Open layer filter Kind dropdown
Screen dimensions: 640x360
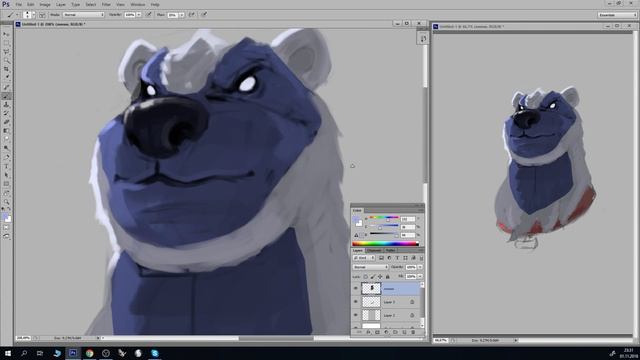pos(364,258)
